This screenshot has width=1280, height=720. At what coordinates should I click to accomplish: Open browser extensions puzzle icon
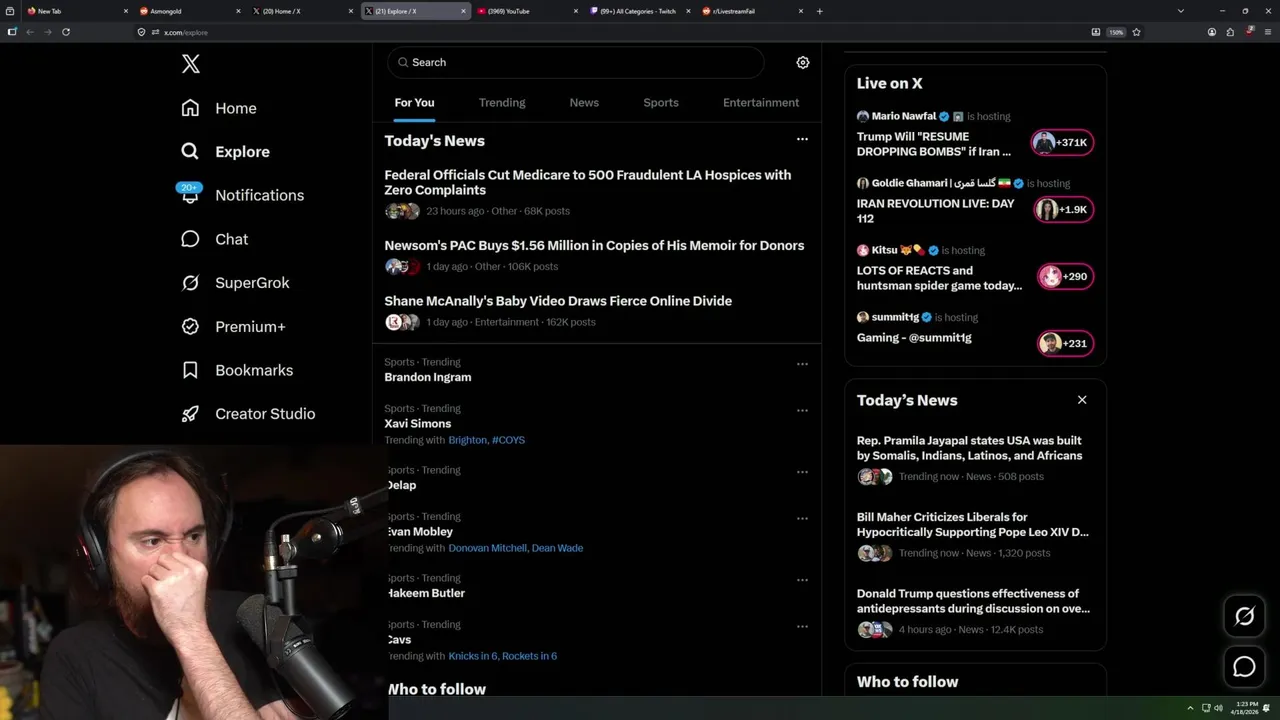tap(1230, 32)
